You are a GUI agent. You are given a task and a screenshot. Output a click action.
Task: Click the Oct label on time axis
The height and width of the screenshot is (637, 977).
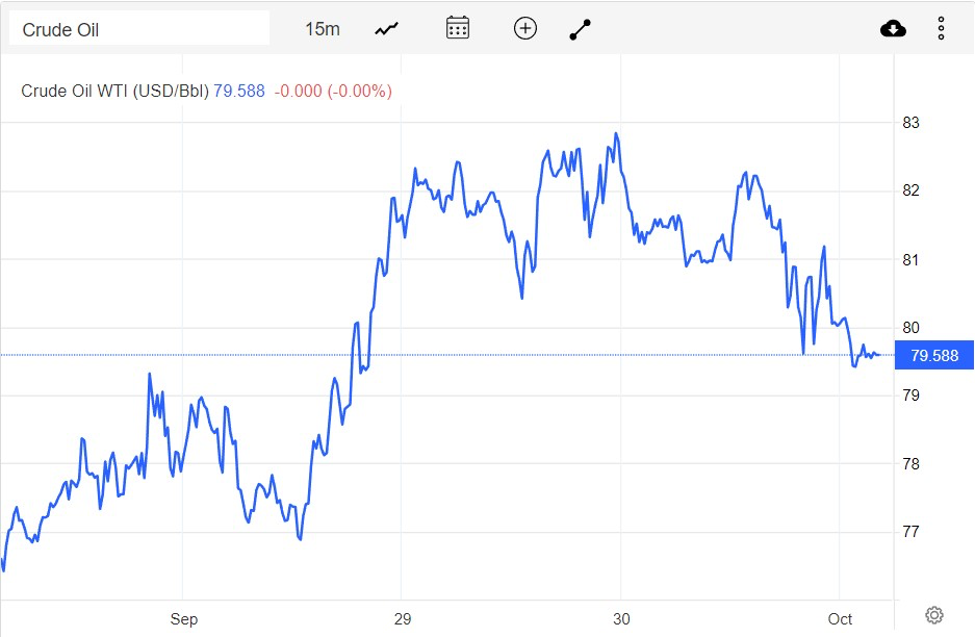click(840, 619)
